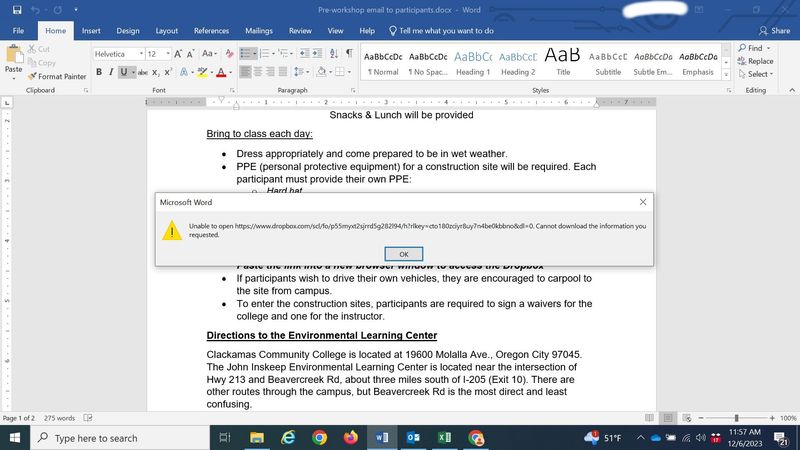Click the Paste icon in Clipboard group
Screen dimensions: 800x450
pyautogui.click(x=13, y=62)
